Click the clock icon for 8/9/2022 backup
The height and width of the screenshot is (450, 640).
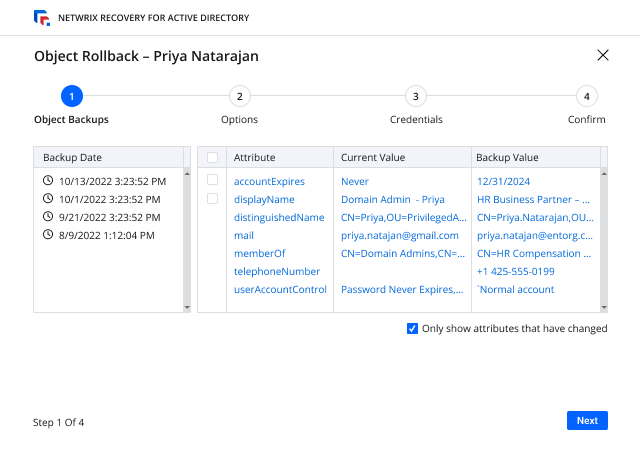(x=48, y=234)
